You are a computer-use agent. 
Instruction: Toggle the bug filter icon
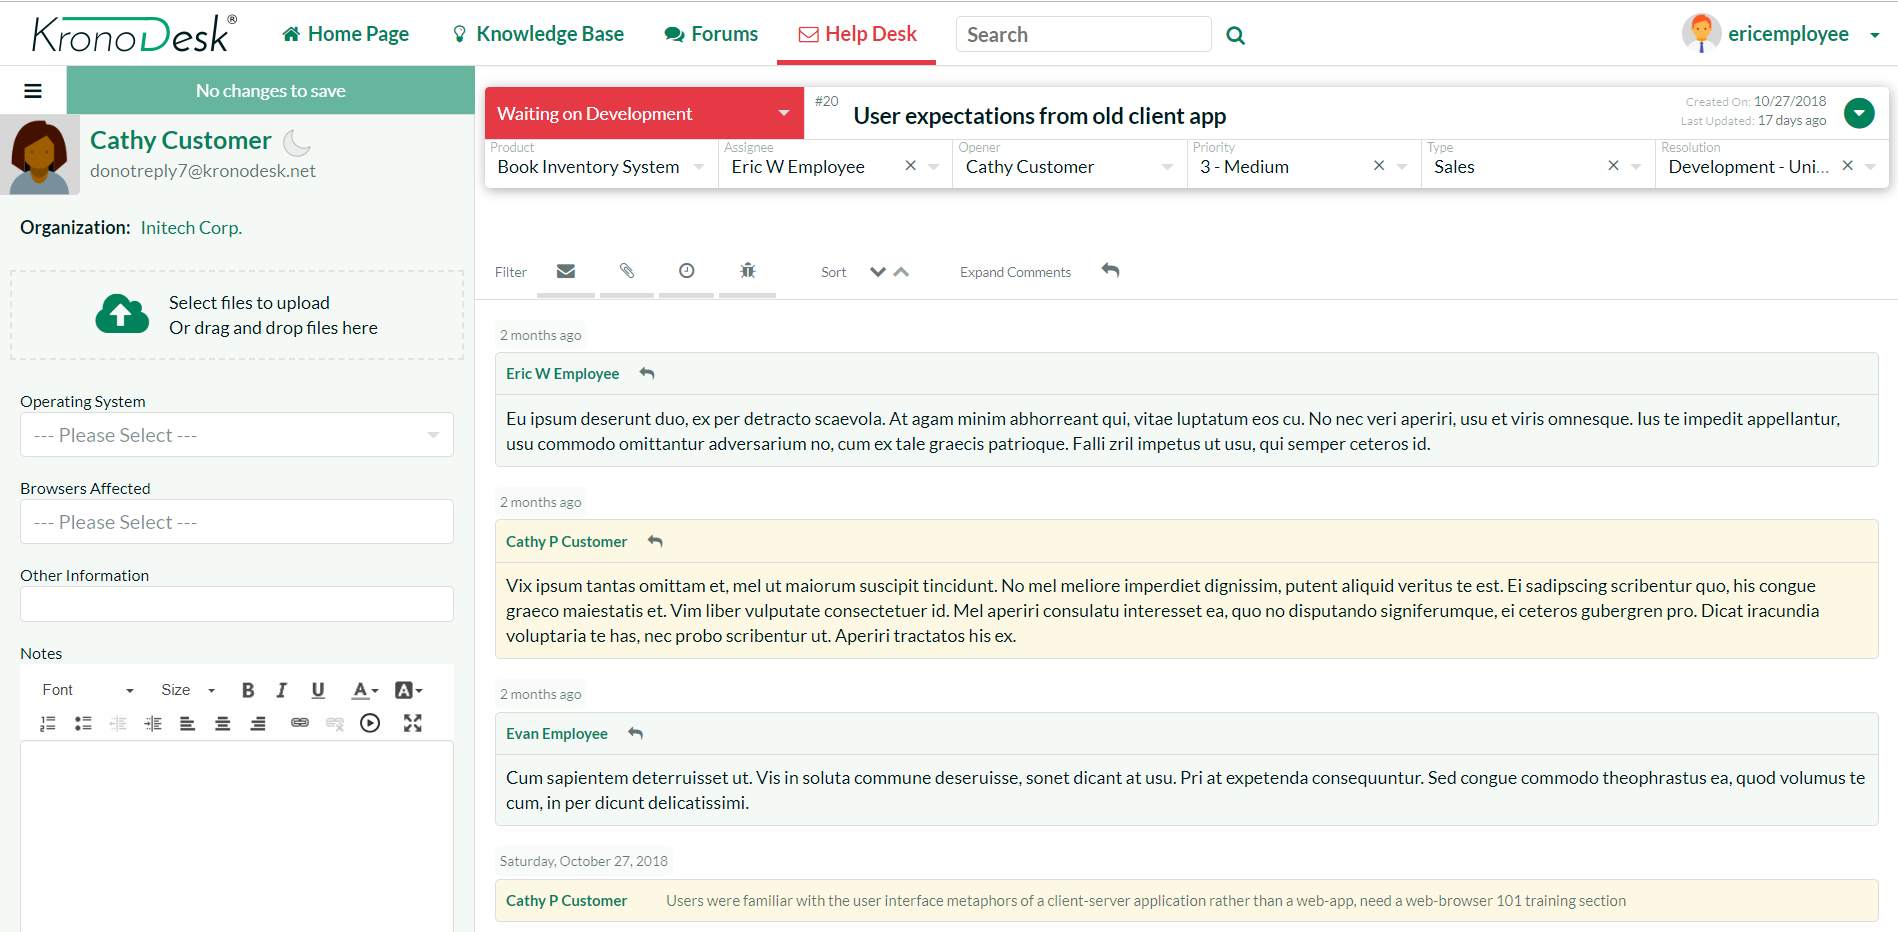click(747, 271)
